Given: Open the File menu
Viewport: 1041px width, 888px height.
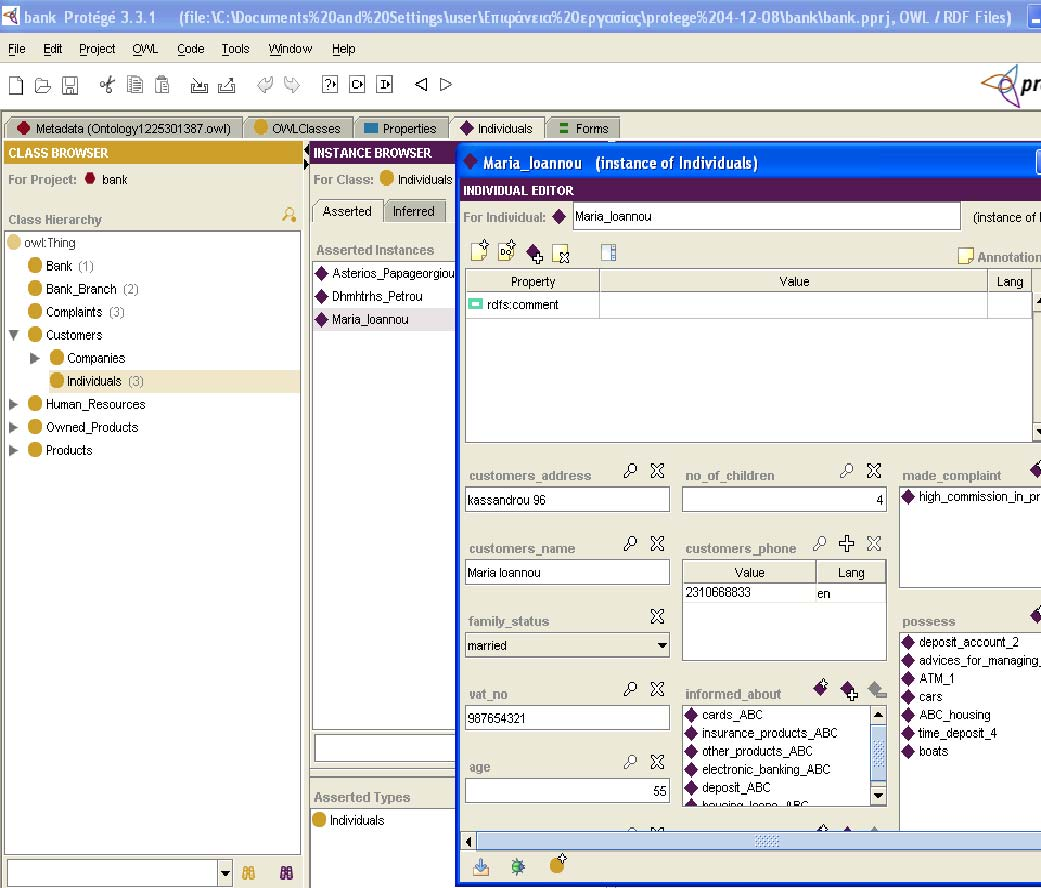Looking at the screenshot, I should pos(17,49).
